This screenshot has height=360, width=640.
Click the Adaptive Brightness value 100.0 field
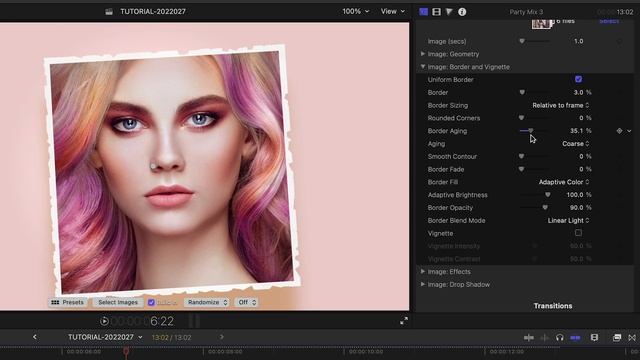pos(575,195)
